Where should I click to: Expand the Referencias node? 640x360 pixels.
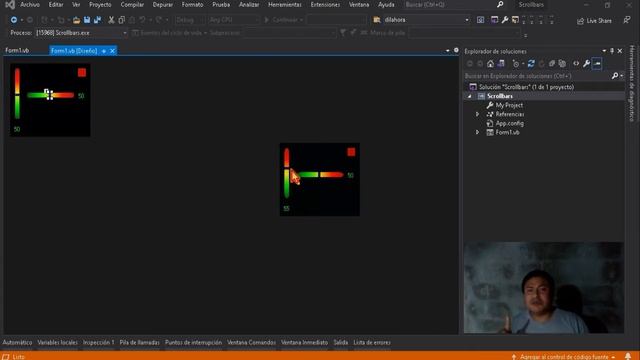pos(477,114)
